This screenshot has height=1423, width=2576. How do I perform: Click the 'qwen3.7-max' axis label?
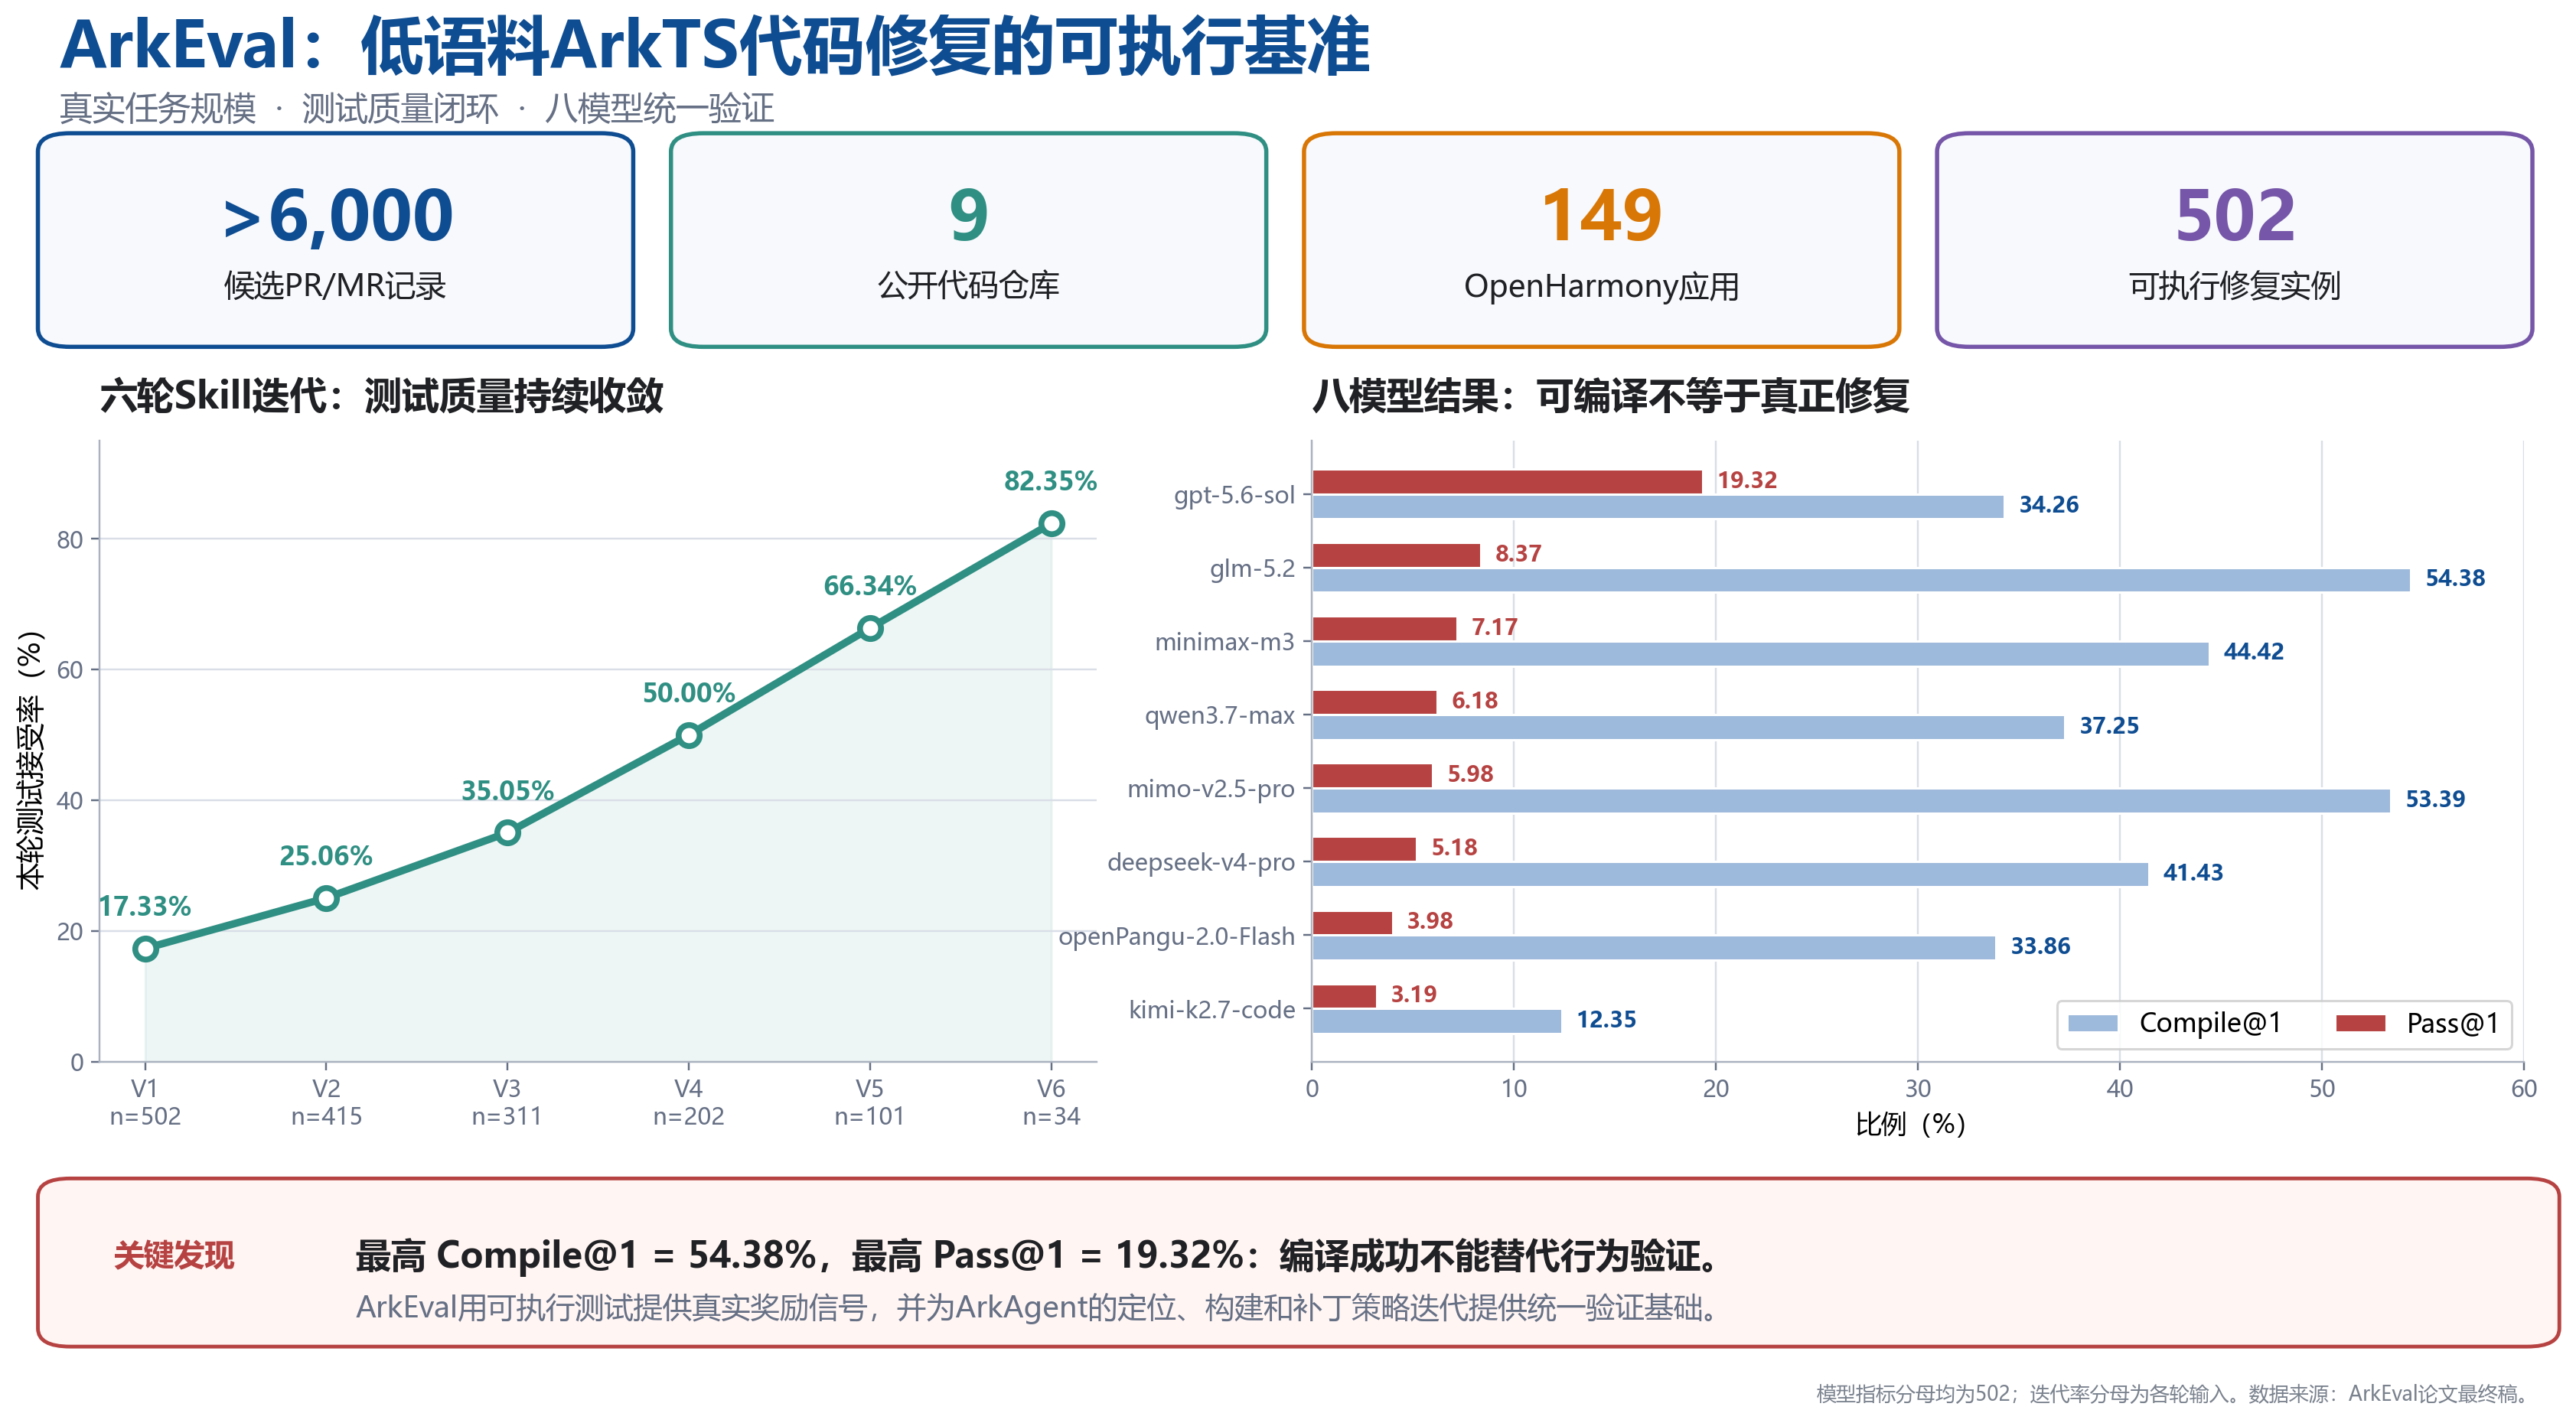tap(1219, 715)
